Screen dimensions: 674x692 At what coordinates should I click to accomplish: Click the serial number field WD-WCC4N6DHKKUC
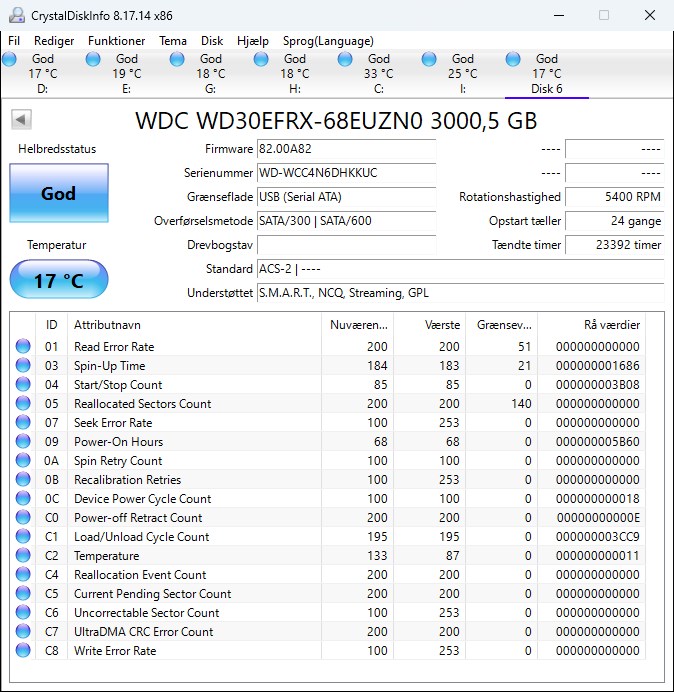click(x=346, y=173)
